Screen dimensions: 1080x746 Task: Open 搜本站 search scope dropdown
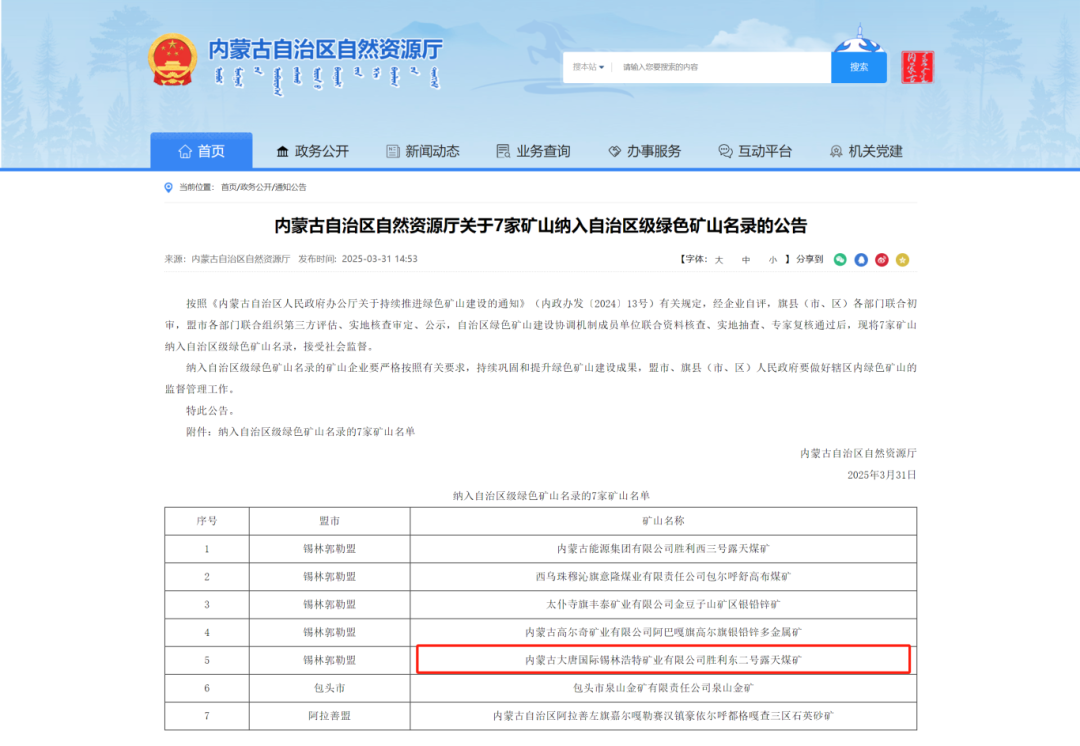[x=588, y=67]
